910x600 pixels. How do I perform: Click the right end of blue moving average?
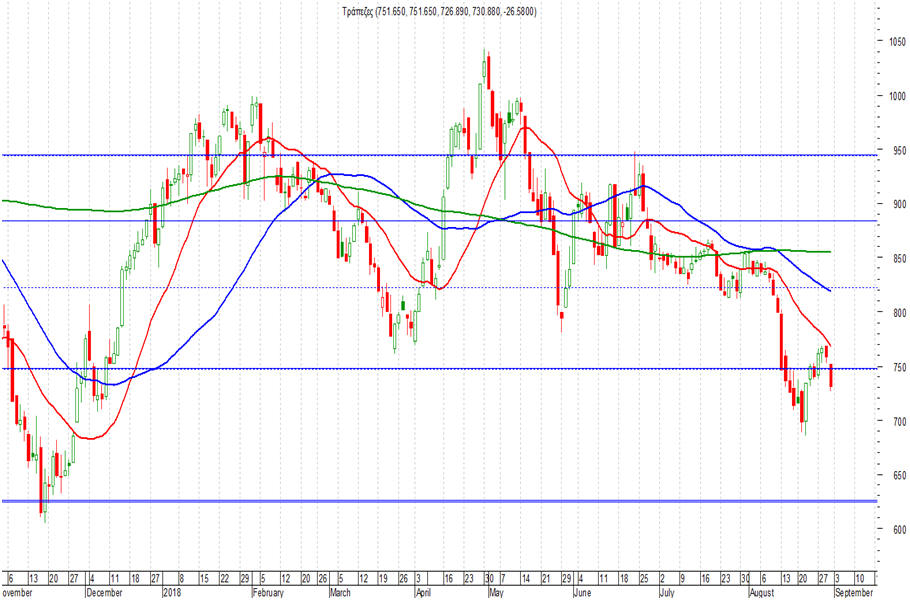pyautogui.click(x=831, y=291)
